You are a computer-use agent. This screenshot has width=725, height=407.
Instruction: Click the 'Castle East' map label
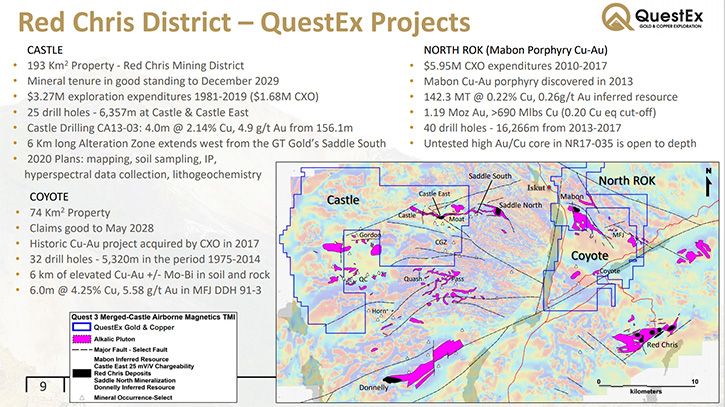click(434, 194)
